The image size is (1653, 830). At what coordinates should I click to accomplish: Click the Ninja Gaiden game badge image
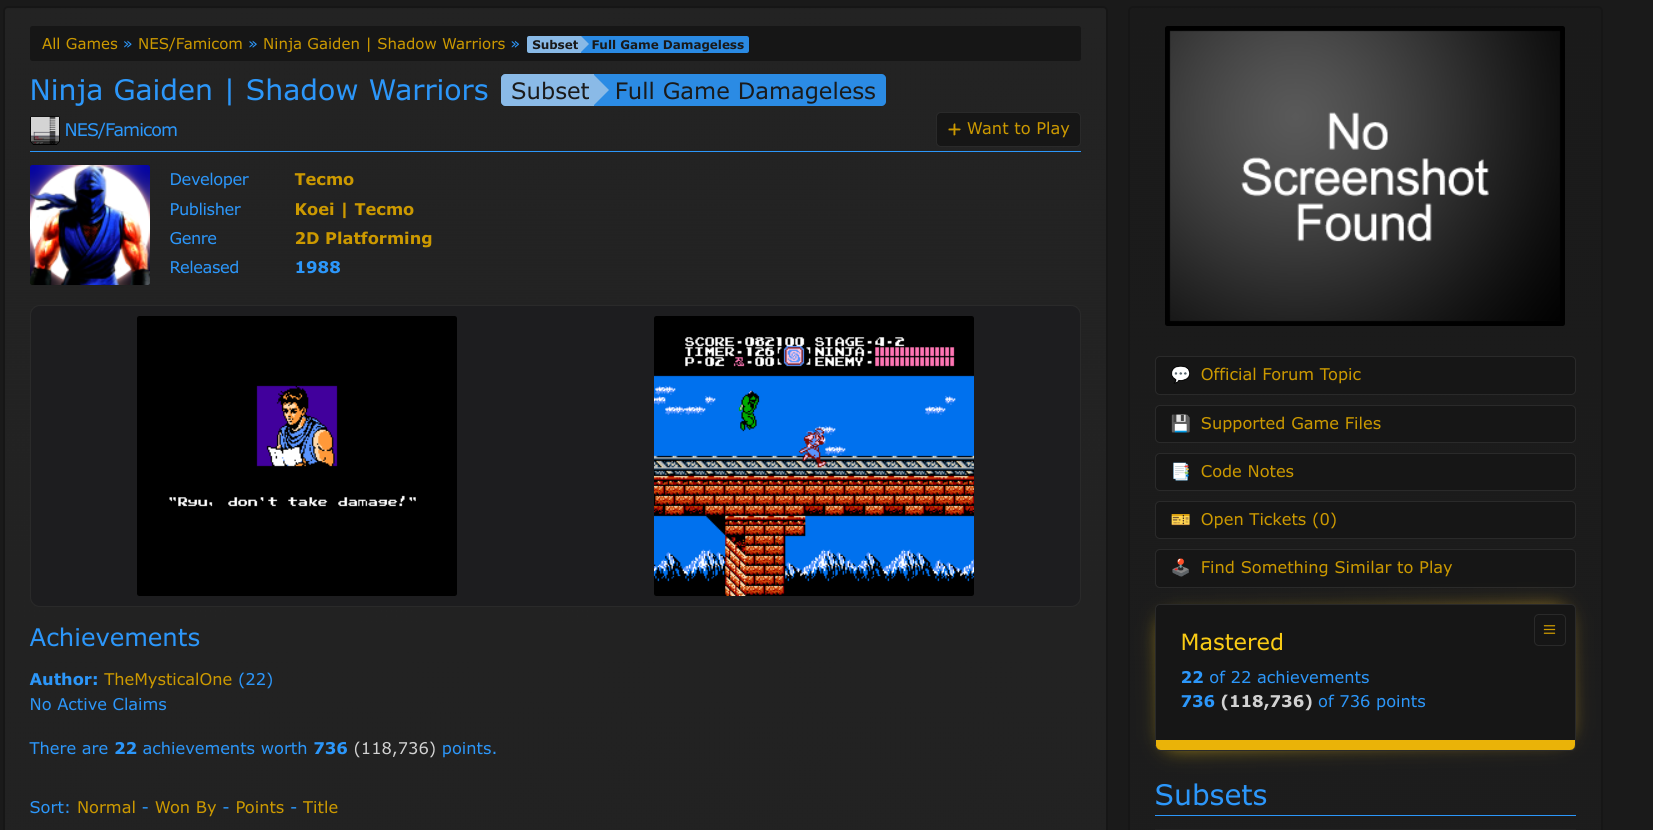(x=90, y=225)
